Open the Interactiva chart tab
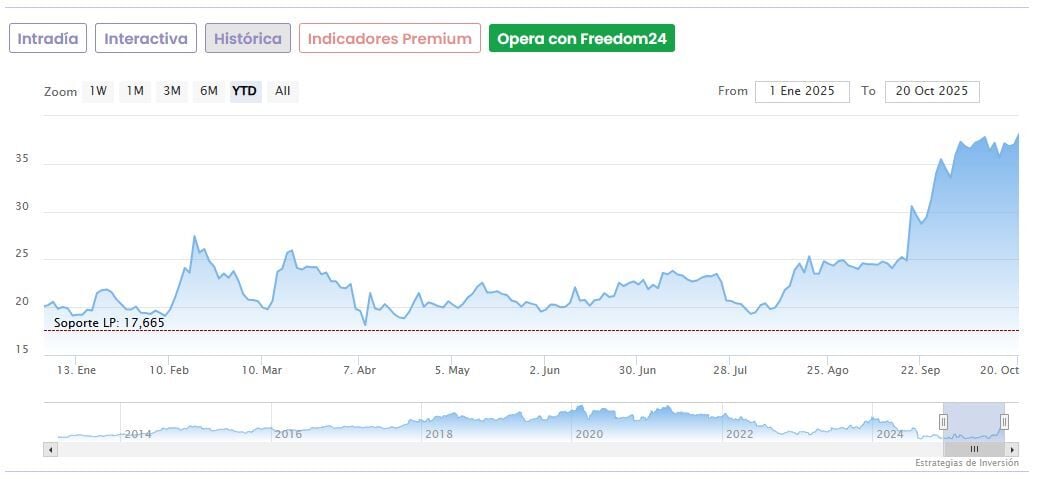Image resolution: width=1039 pixels, height=479 pixels. 146,39
